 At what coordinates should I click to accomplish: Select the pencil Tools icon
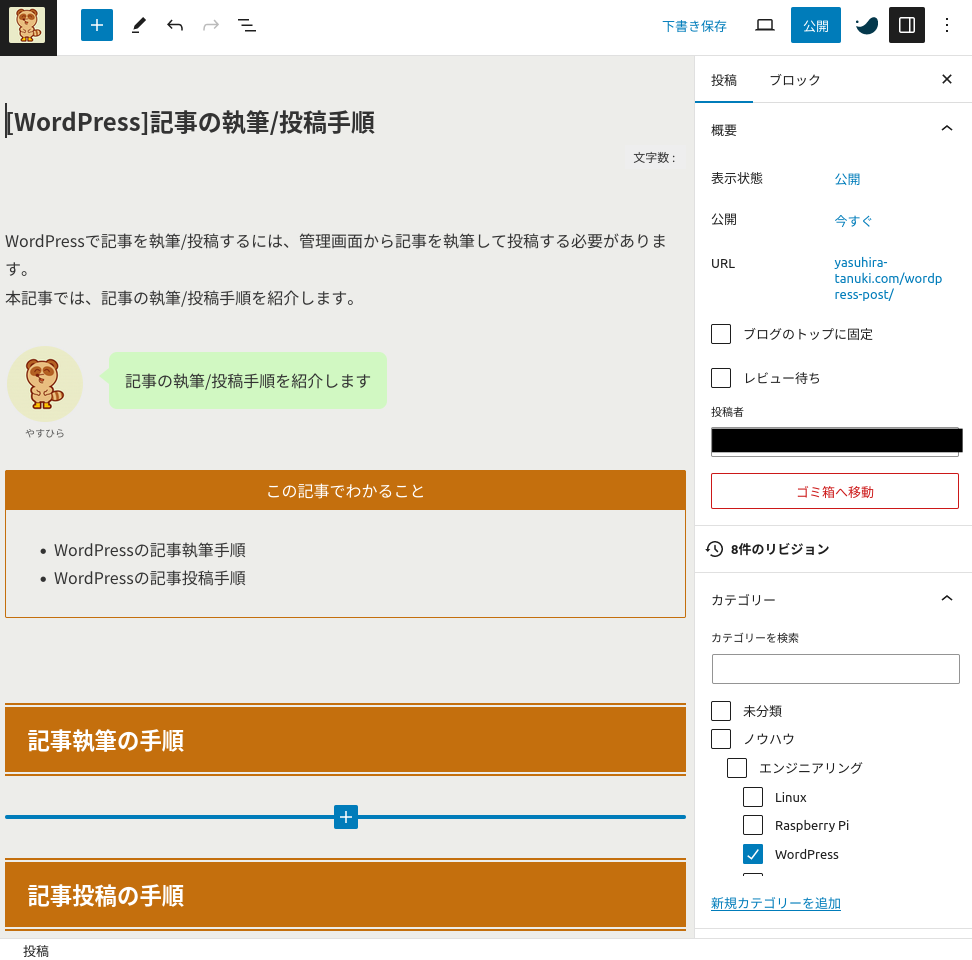pos(139,25)
